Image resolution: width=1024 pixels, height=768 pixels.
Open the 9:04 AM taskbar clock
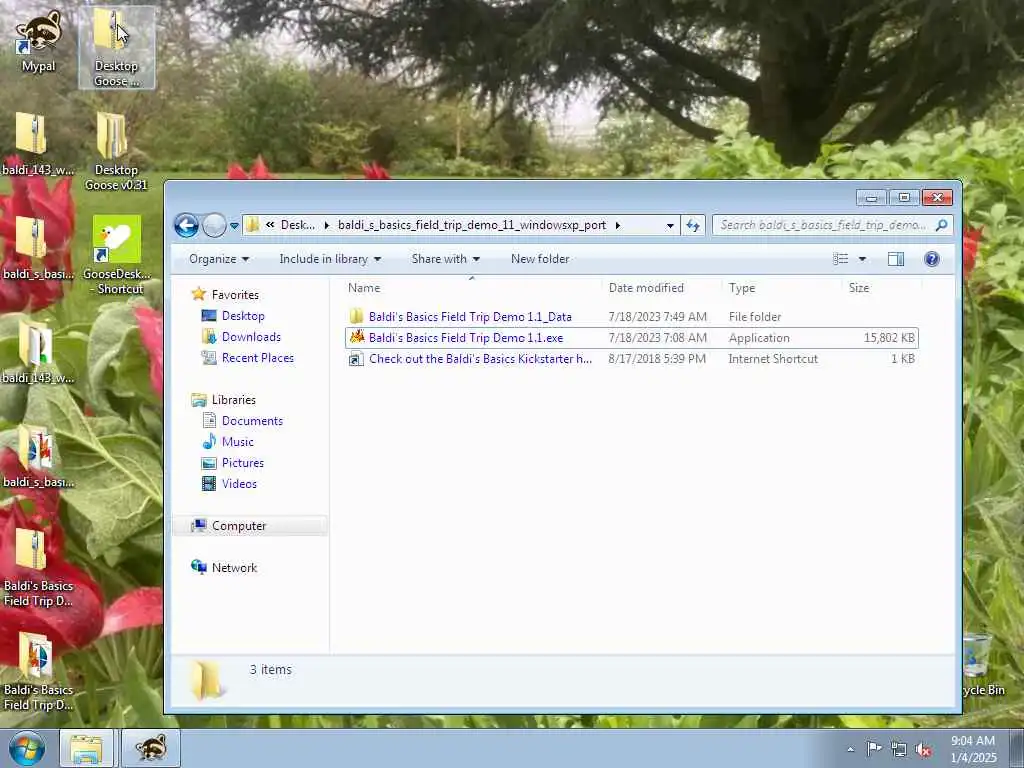click(x=973, y=749)
